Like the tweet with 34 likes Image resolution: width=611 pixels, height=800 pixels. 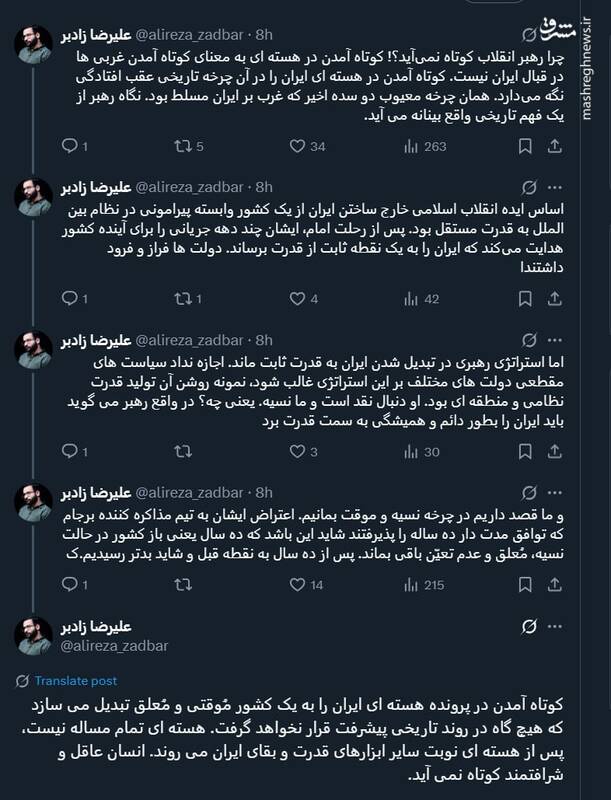[x=296, y=147]
